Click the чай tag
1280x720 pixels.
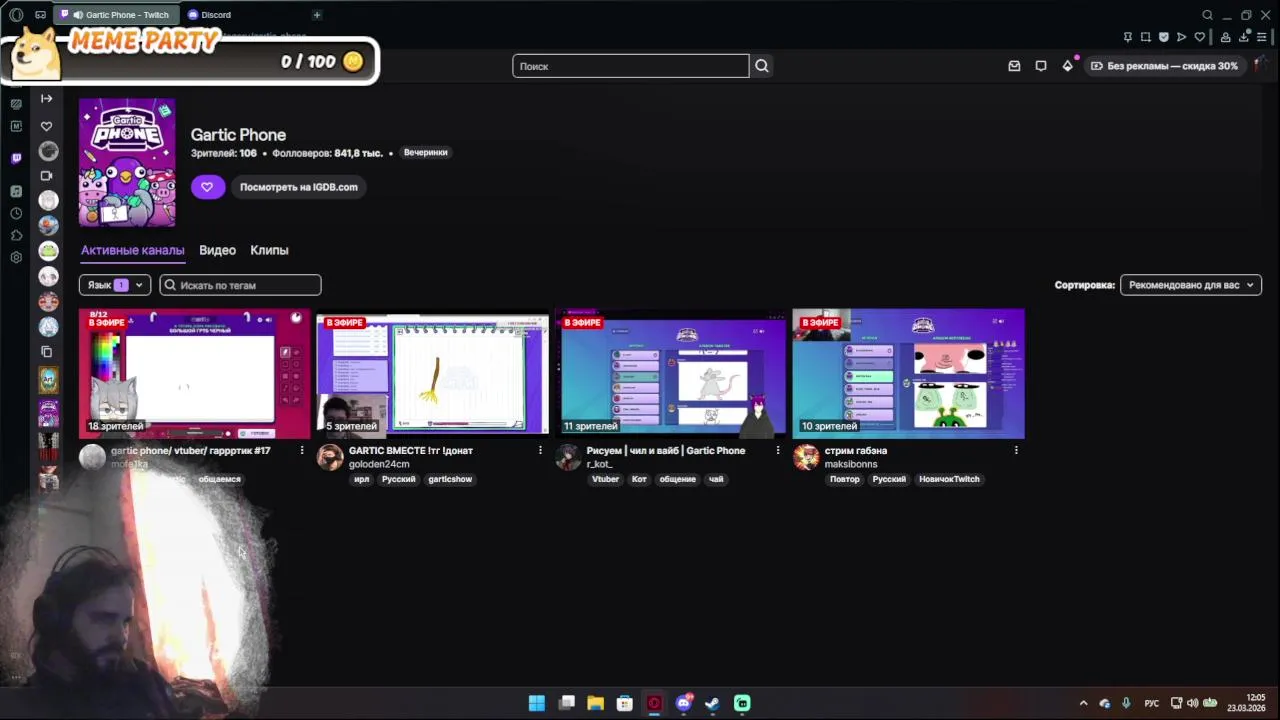(716, 479)
